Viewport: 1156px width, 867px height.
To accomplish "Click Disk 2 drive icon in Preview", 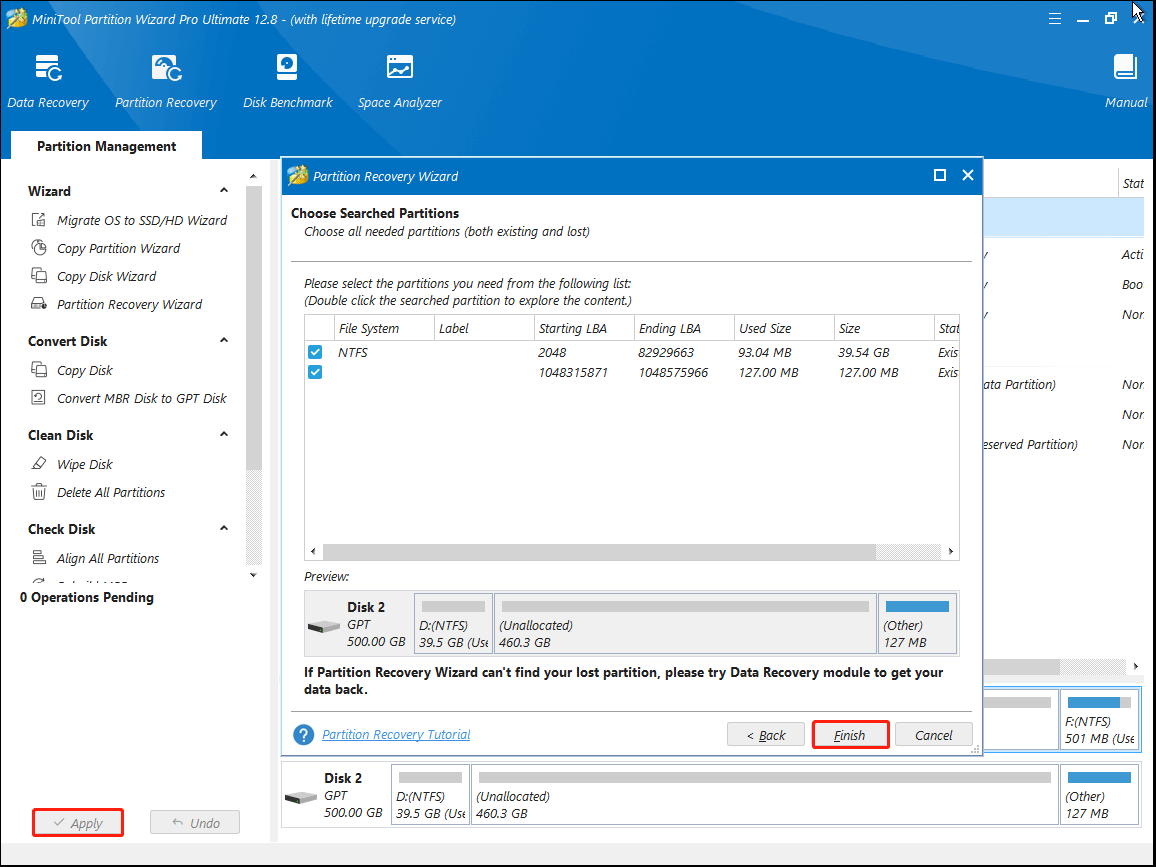I will pyautogui.click(x=324, y=627).
